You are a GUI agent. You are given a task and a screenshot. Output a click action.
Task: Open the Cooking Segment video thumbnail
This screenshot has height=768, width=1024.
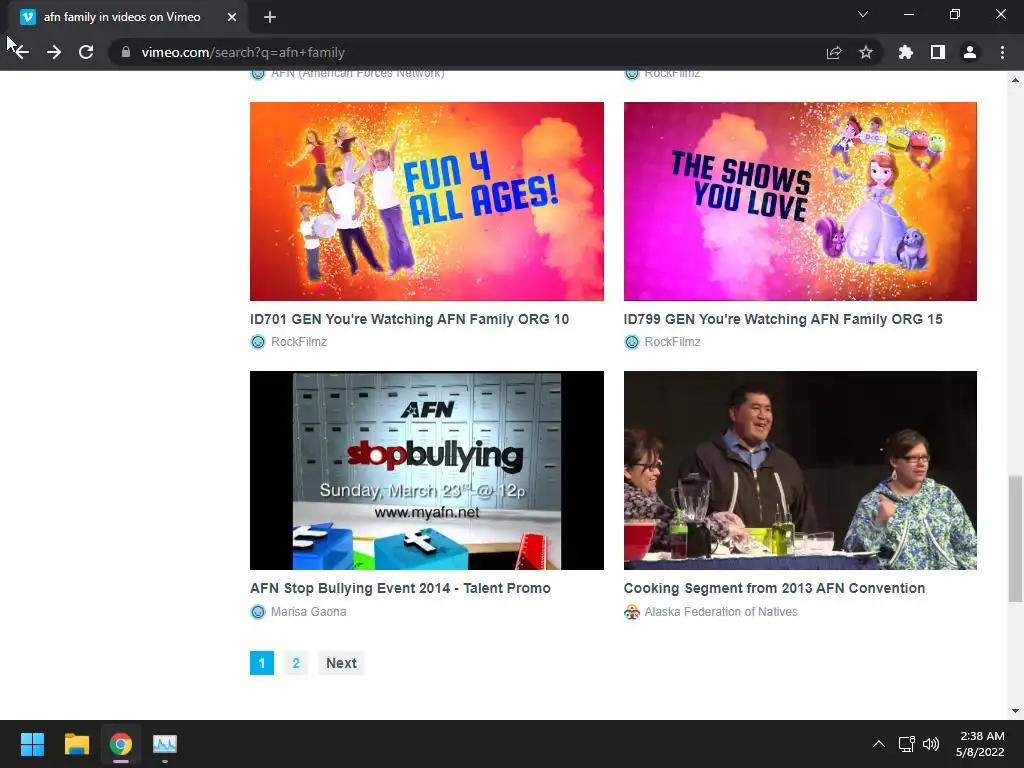point(800,470)
